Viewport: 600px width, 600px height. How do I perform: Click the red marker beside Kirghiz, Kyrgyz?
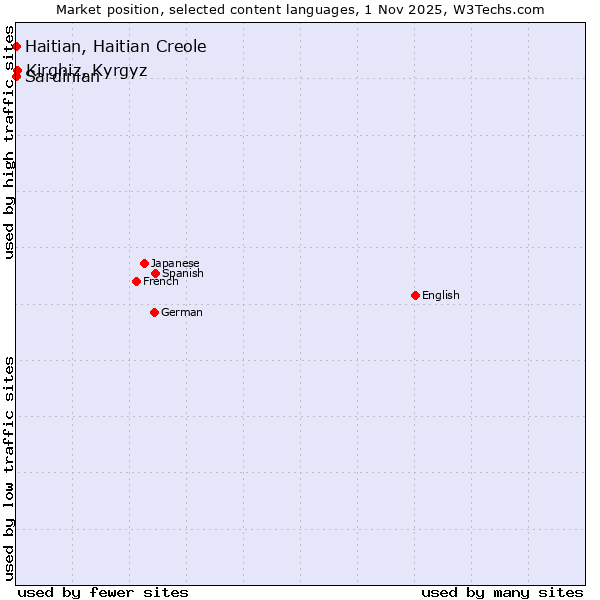pyautogui.click(x=17, y=70)
